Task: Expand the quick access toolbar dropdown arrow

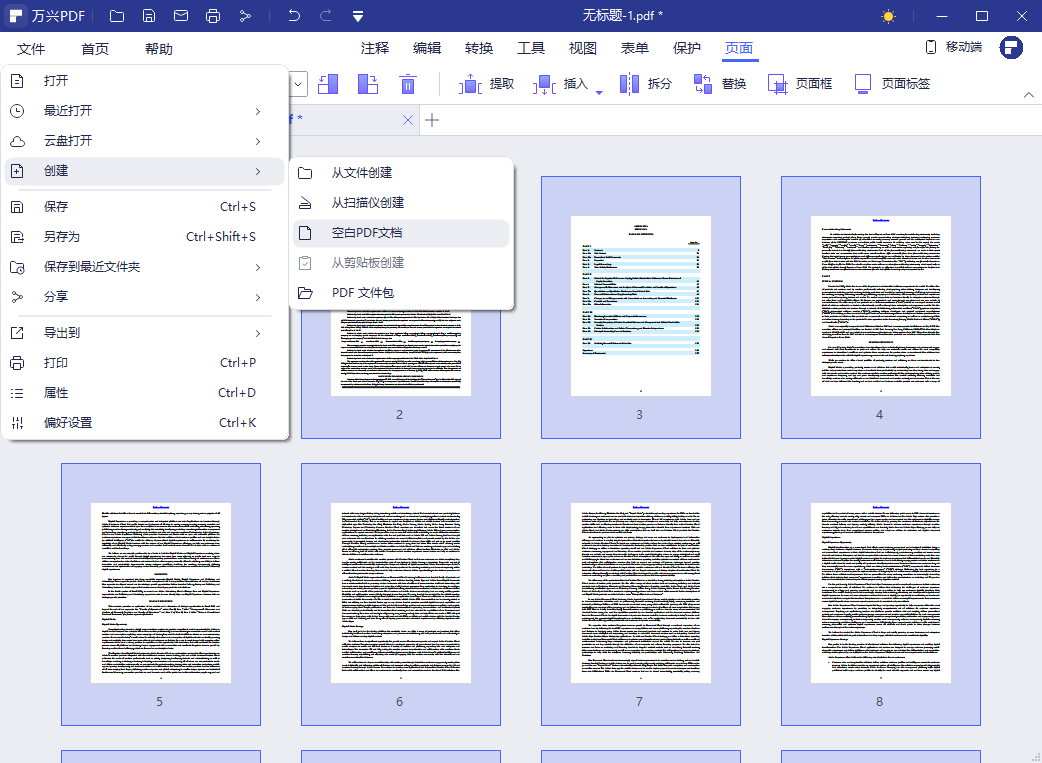Action: (x=358, y=16)
